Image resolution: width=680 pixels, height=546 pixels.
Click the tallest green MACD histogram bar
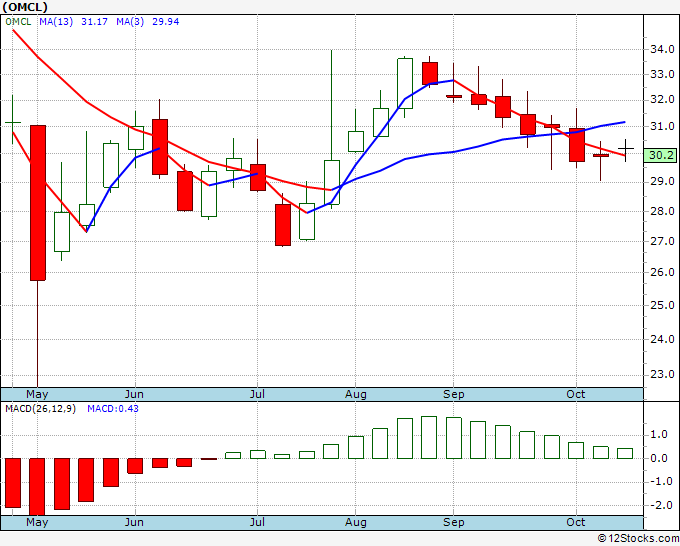tap(429, 437)
